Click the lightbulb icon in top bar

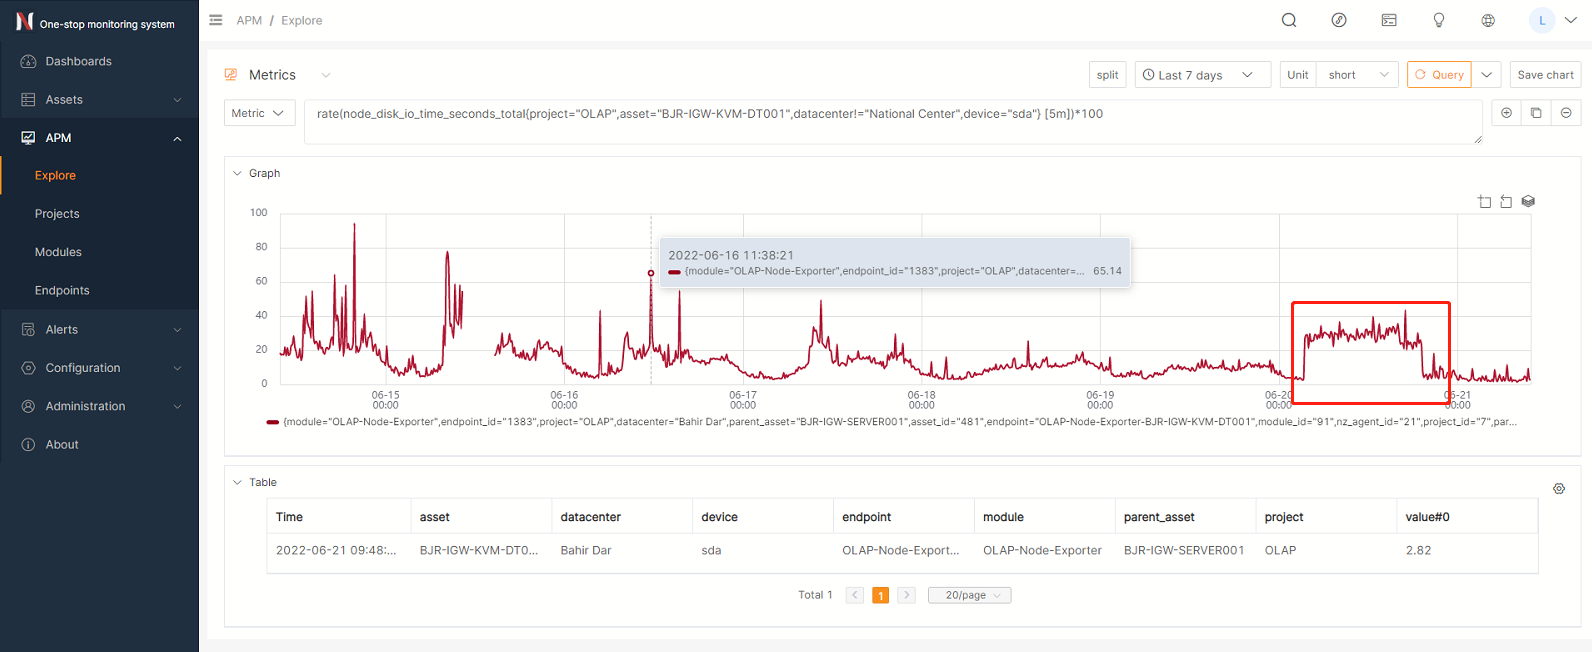(1439, 20)
